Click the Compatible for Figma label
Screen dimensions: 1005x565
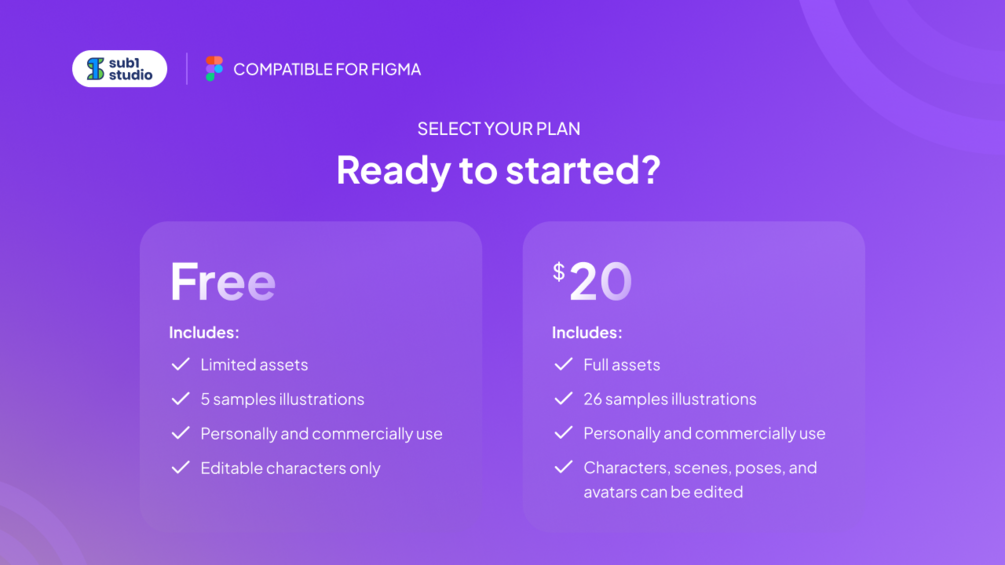[x=327, y=69]
